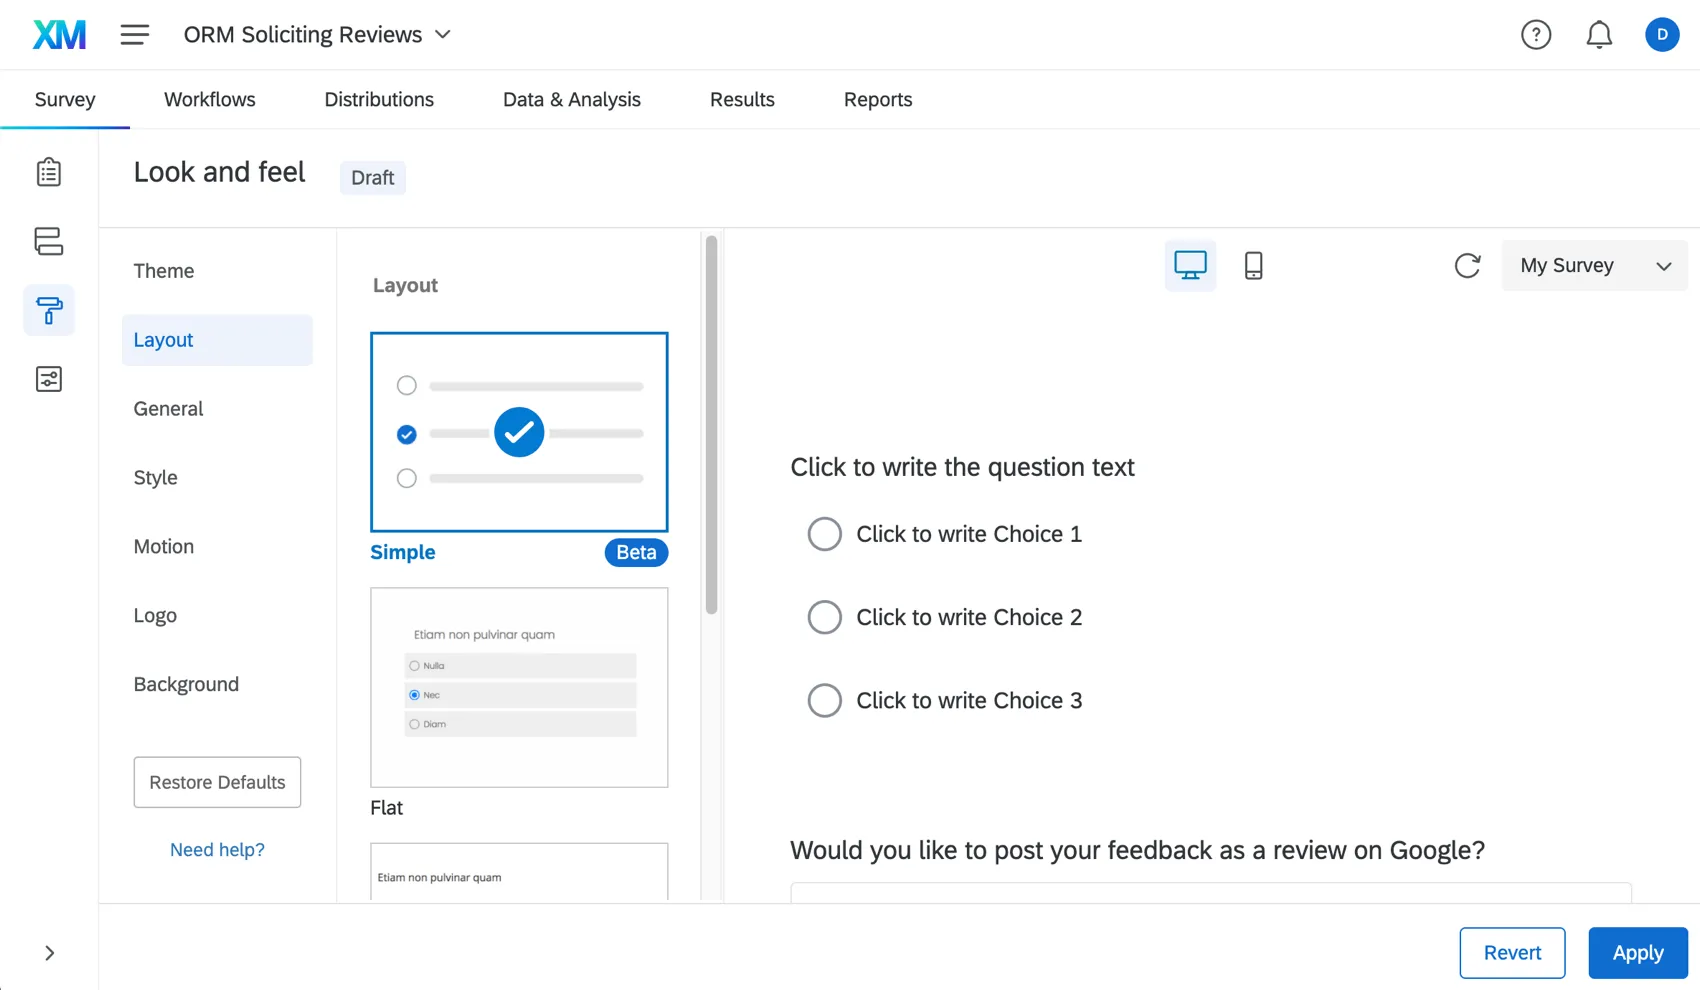Open the survey builder clipboard icon

pos(49,172)
